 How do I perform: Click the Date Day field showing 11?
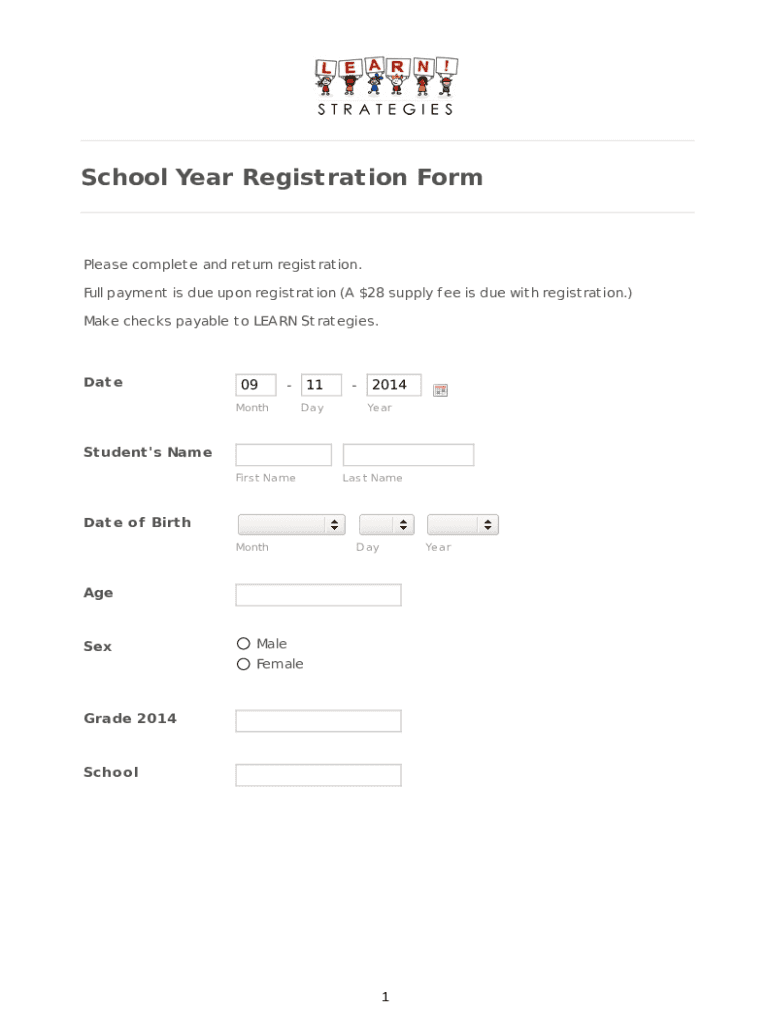click(x=320, y=385)
